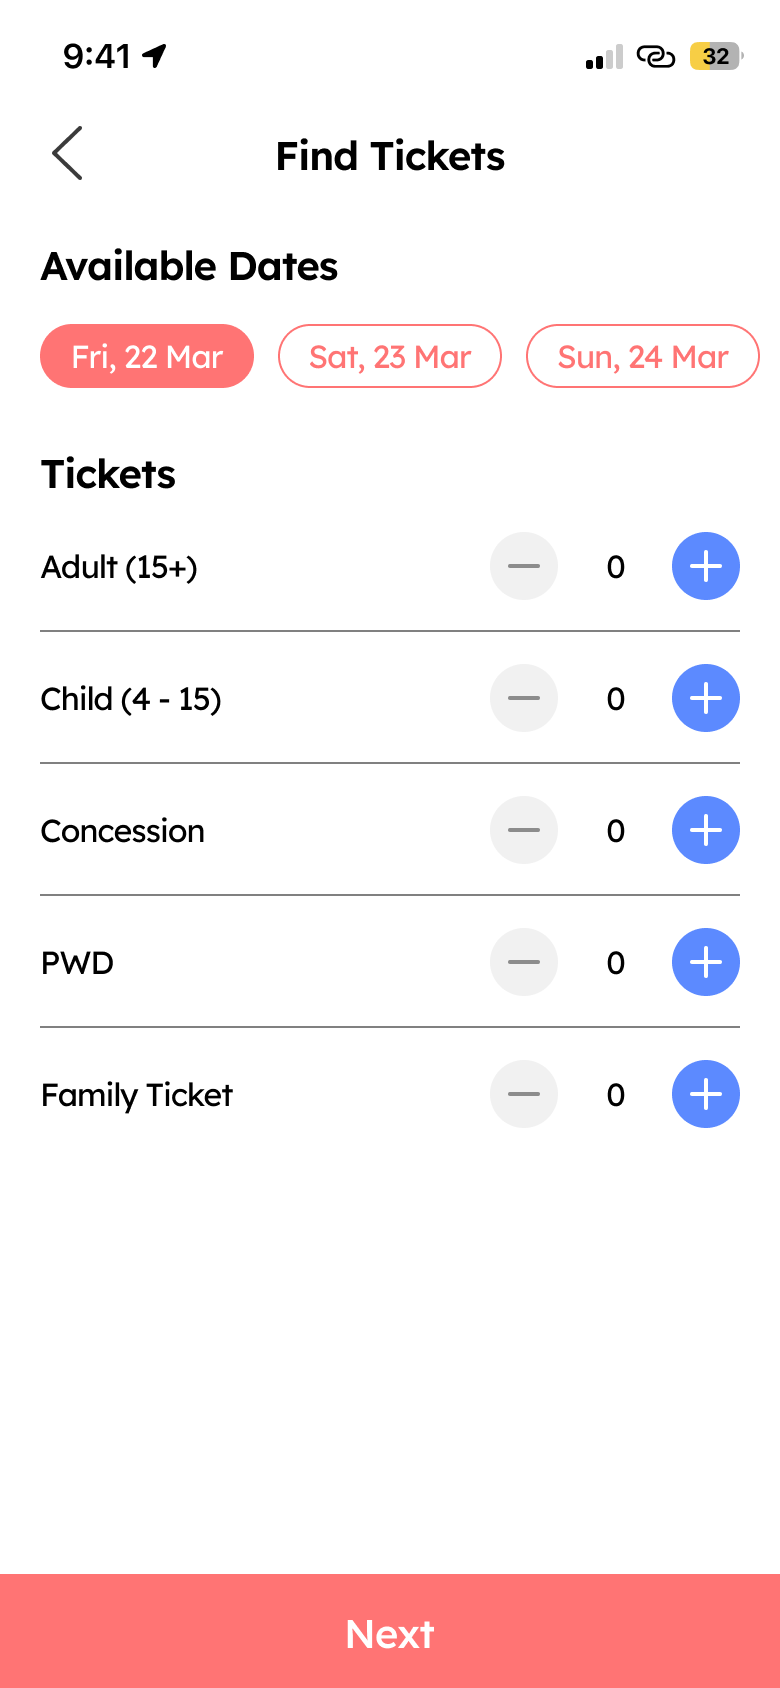This screenshot has width=780, height=1688.
Task: Add a PWD ticket
Action: click(705, 962)
